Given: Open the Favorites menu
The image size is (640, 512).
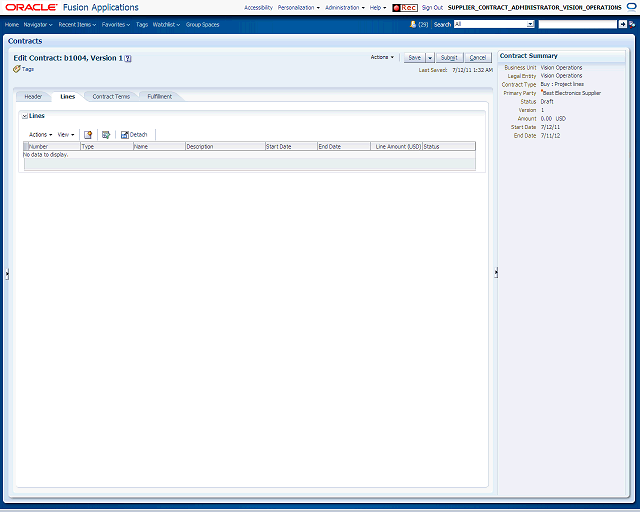Looking at the screenshot, I should point(116,24).
